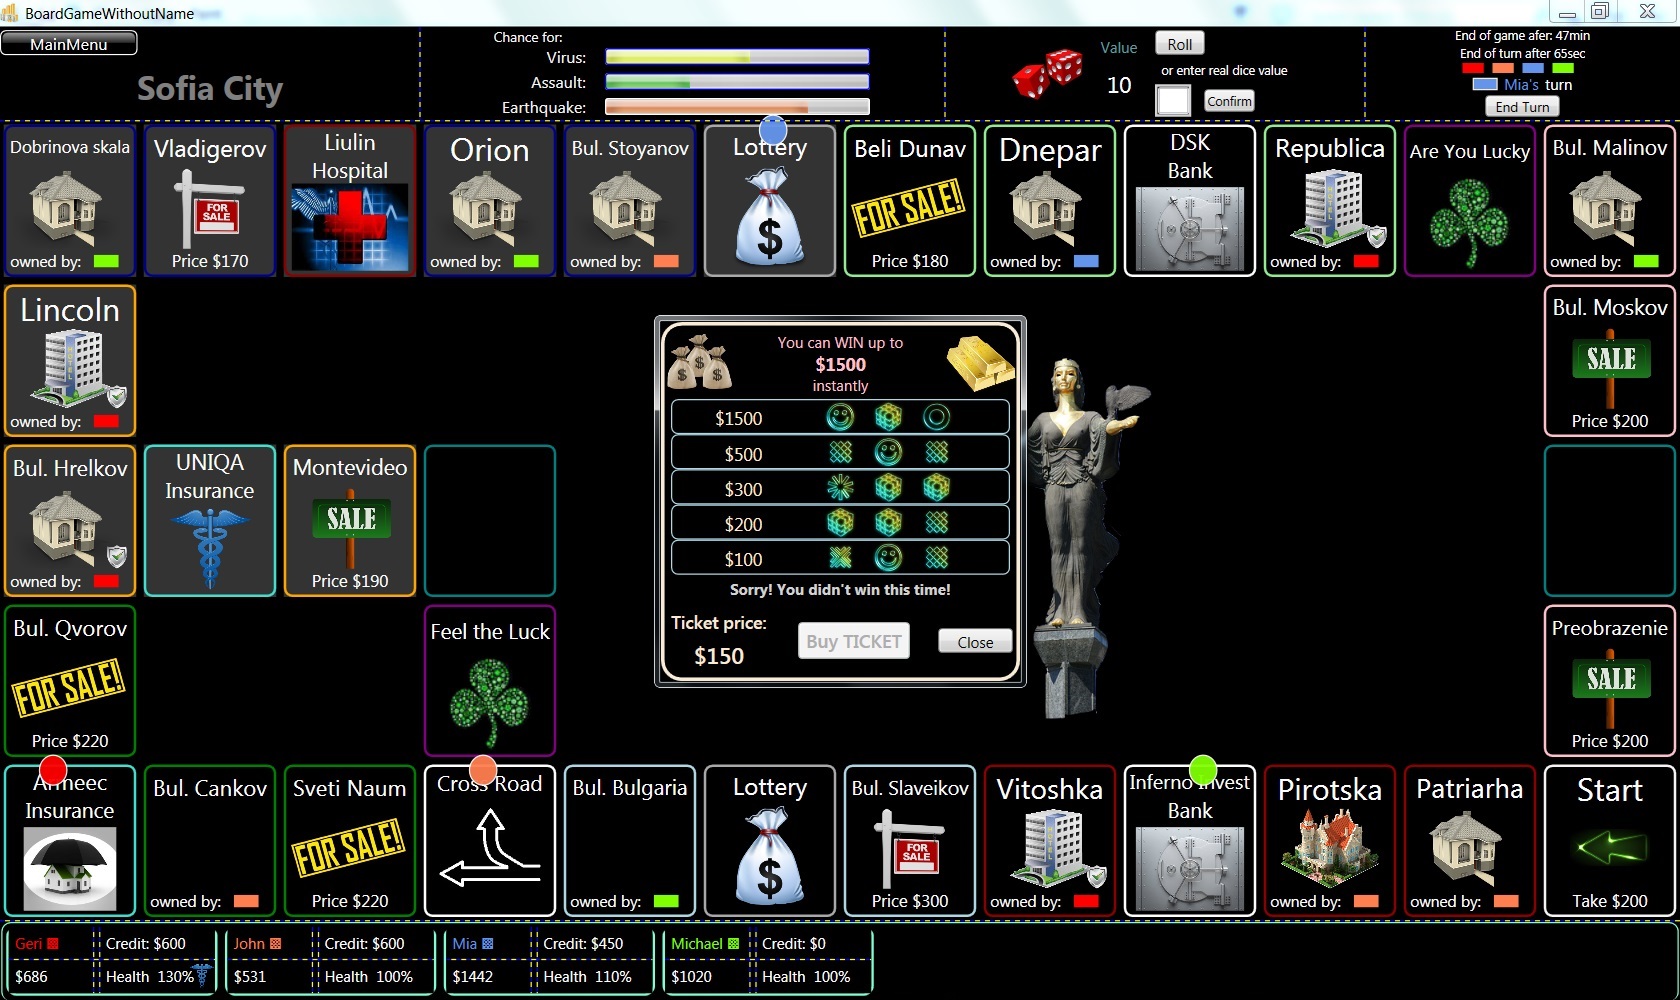Click the Beli Dunav FOR SALE sign
This screenshot has height=1000, width=1680.
click(x=908, y=208)
